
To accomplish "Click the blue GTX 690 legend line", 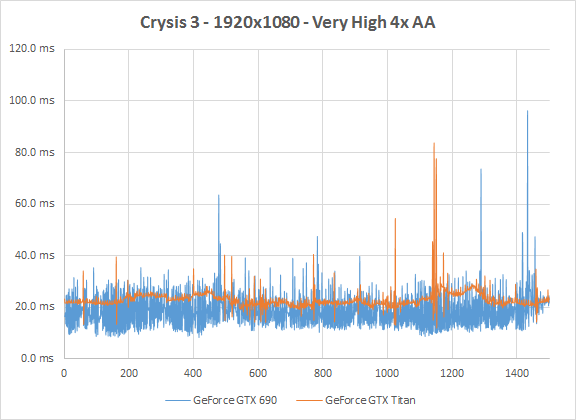I will (x=177, y=400).
